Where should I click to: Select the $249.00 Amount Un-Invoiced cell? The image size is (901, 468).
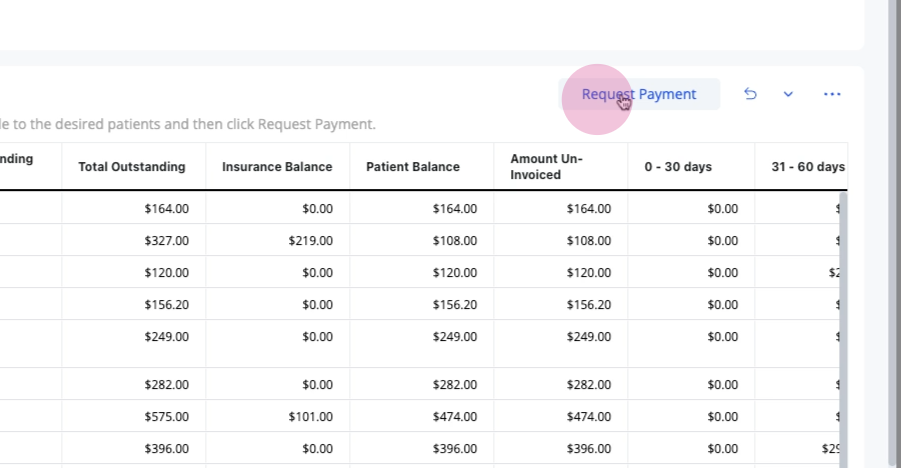tap(561, 344)
